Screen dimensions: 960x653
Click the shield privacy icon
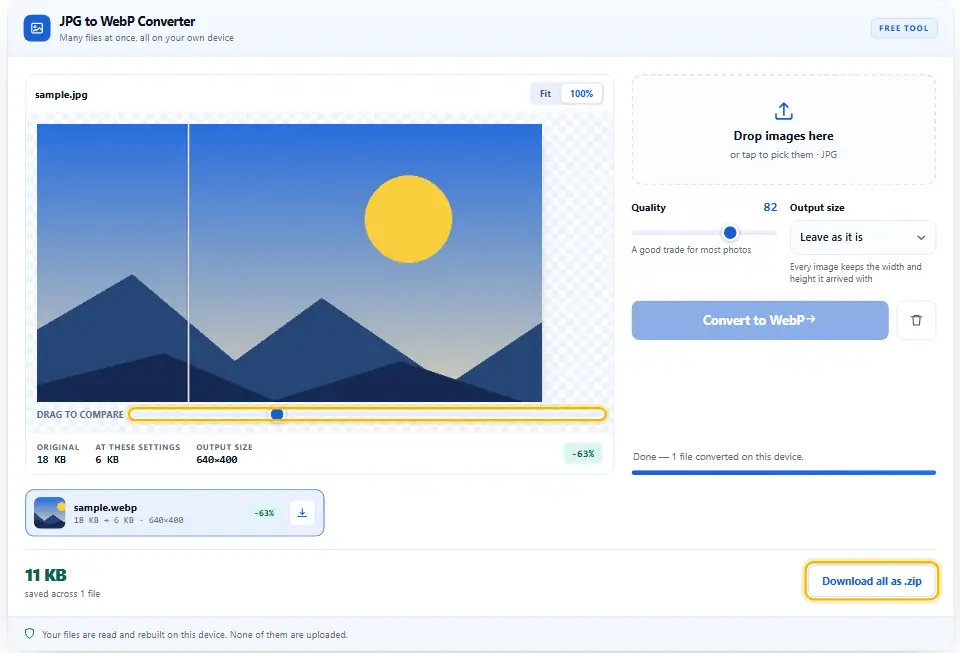tap(29, 633)
